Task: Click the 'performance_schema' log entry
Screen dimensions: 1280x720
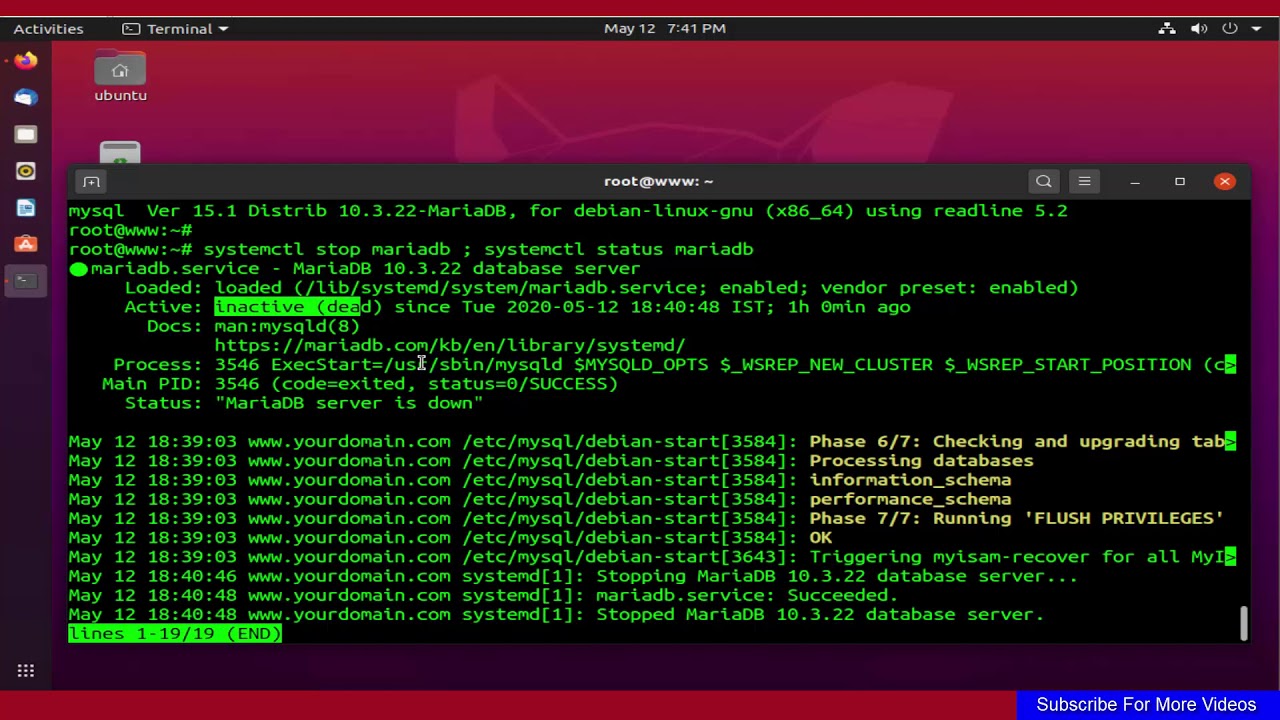Action: [x=910, y=499]
